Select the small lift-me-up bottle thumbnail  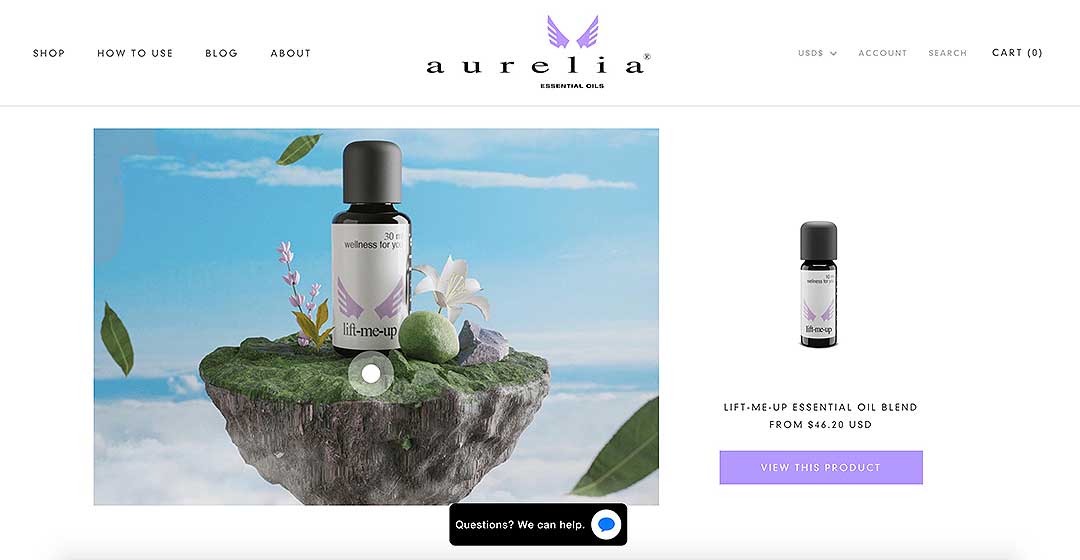pyautogui.click(x=819, y=284)
